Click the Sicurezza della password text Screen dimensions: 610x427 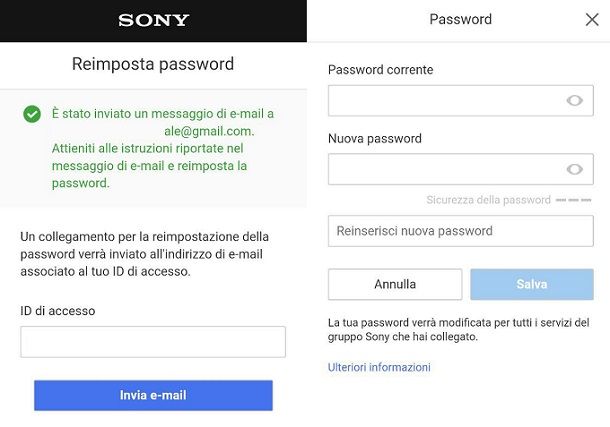488,200
